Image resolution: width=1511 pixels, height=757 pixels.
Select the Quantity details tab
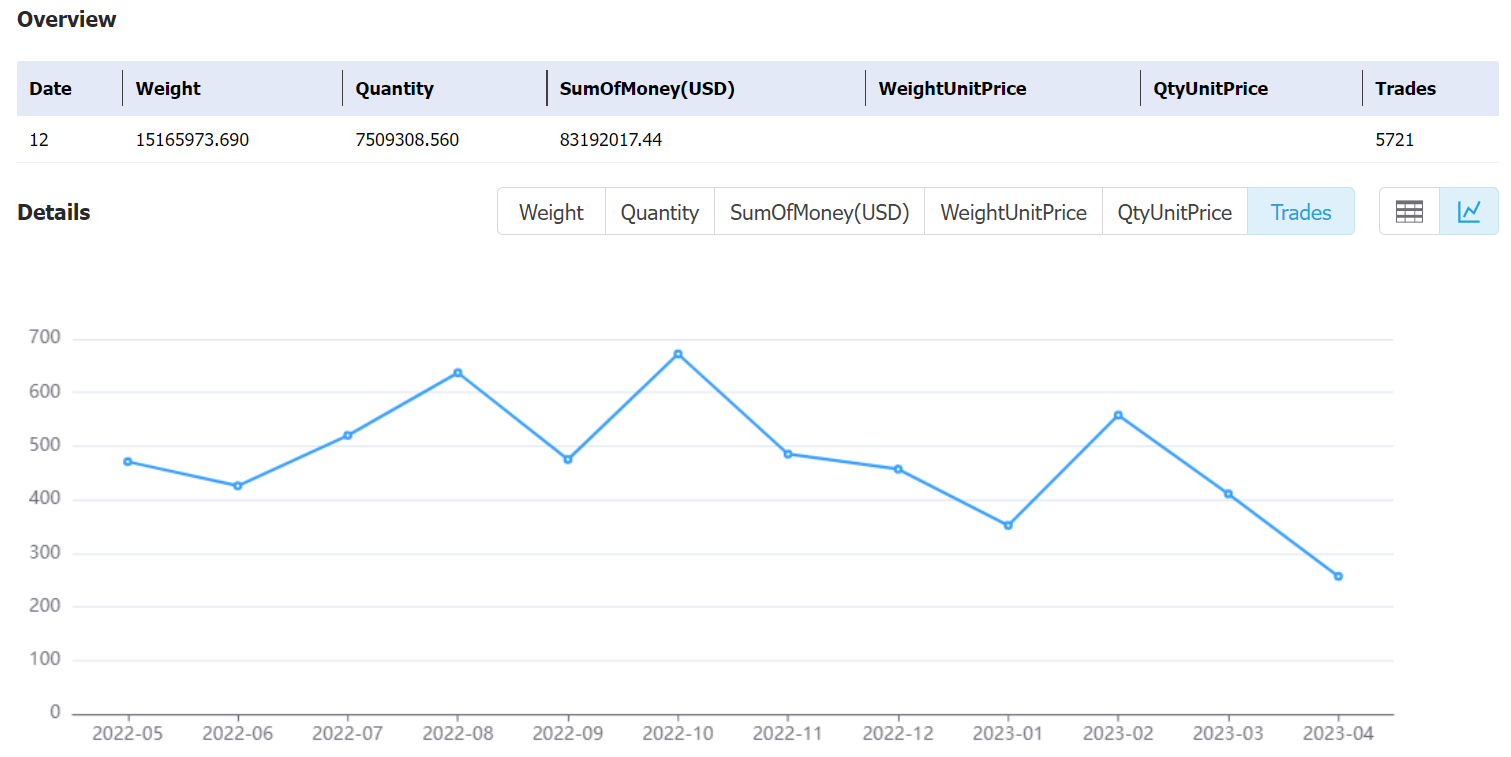coord(660,212)
